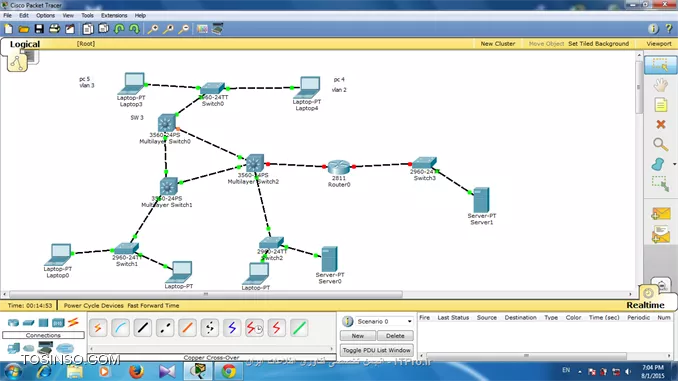678x381 pixels.
Task: Switch to Realtime mode tab
Action: click(x=645, y=305)
